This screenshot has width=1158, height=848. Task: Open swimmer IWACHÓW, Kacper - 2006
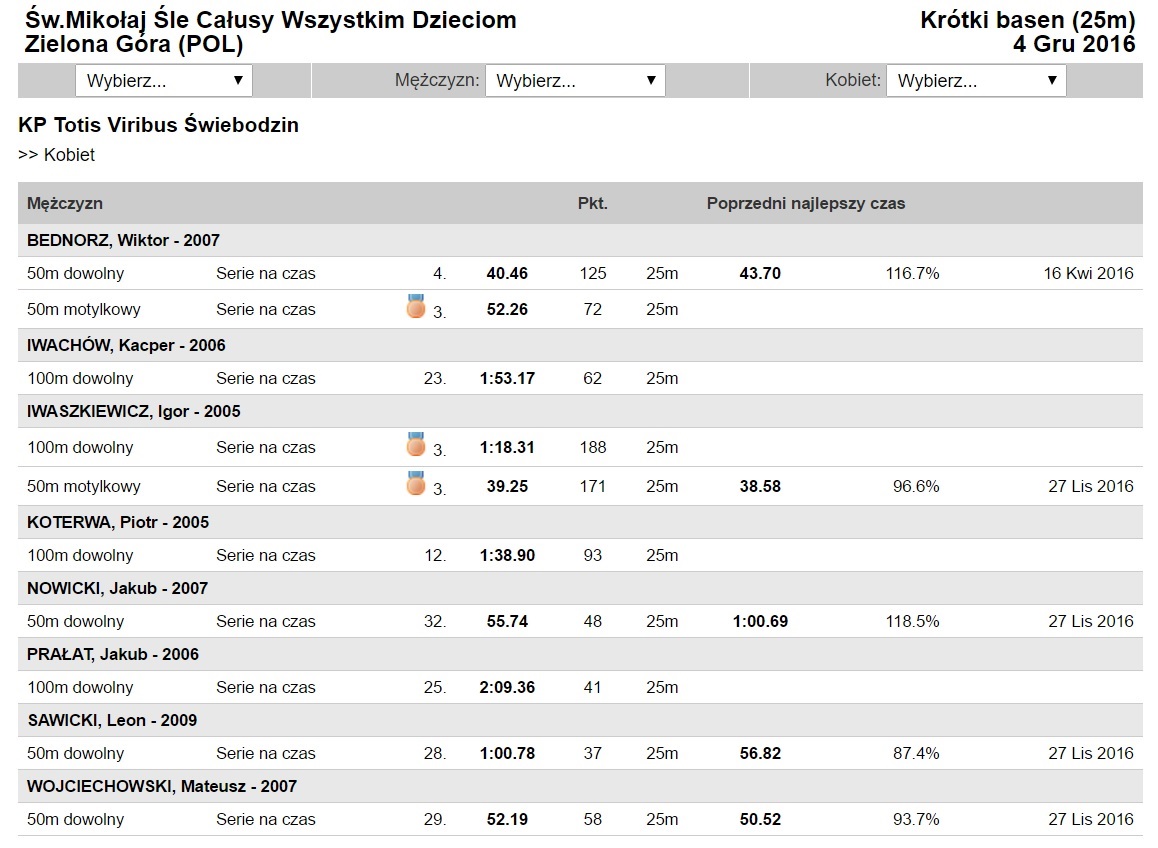[126, 345]
